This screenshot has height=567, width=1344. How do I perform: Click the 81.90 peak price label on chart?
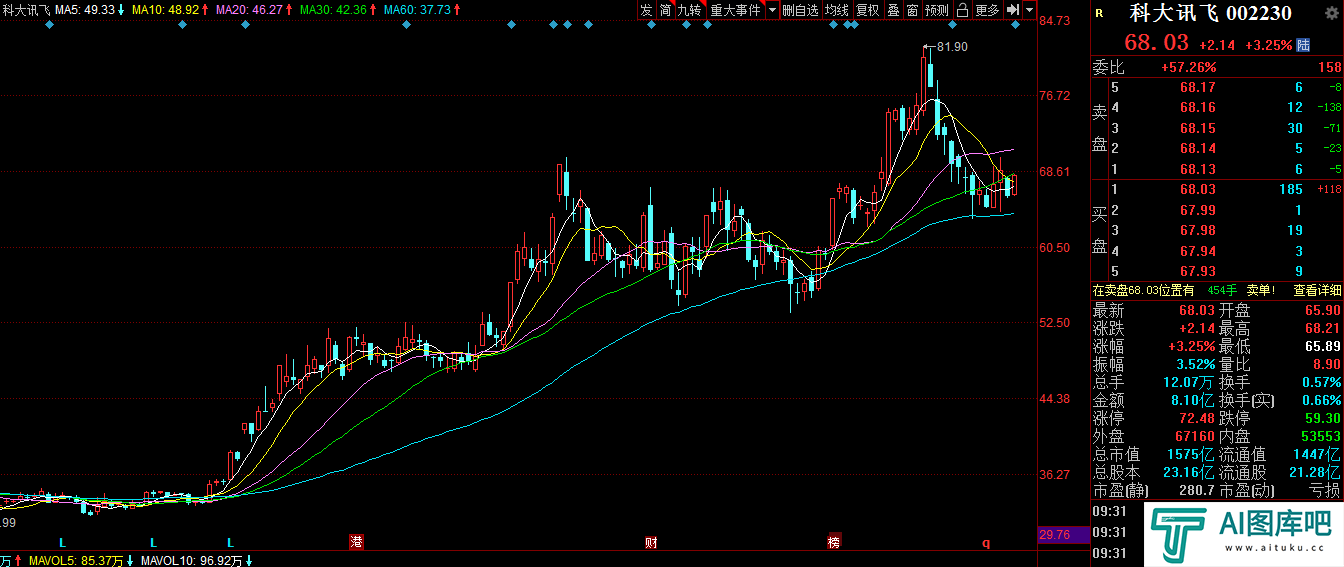[x=954, y=47]
